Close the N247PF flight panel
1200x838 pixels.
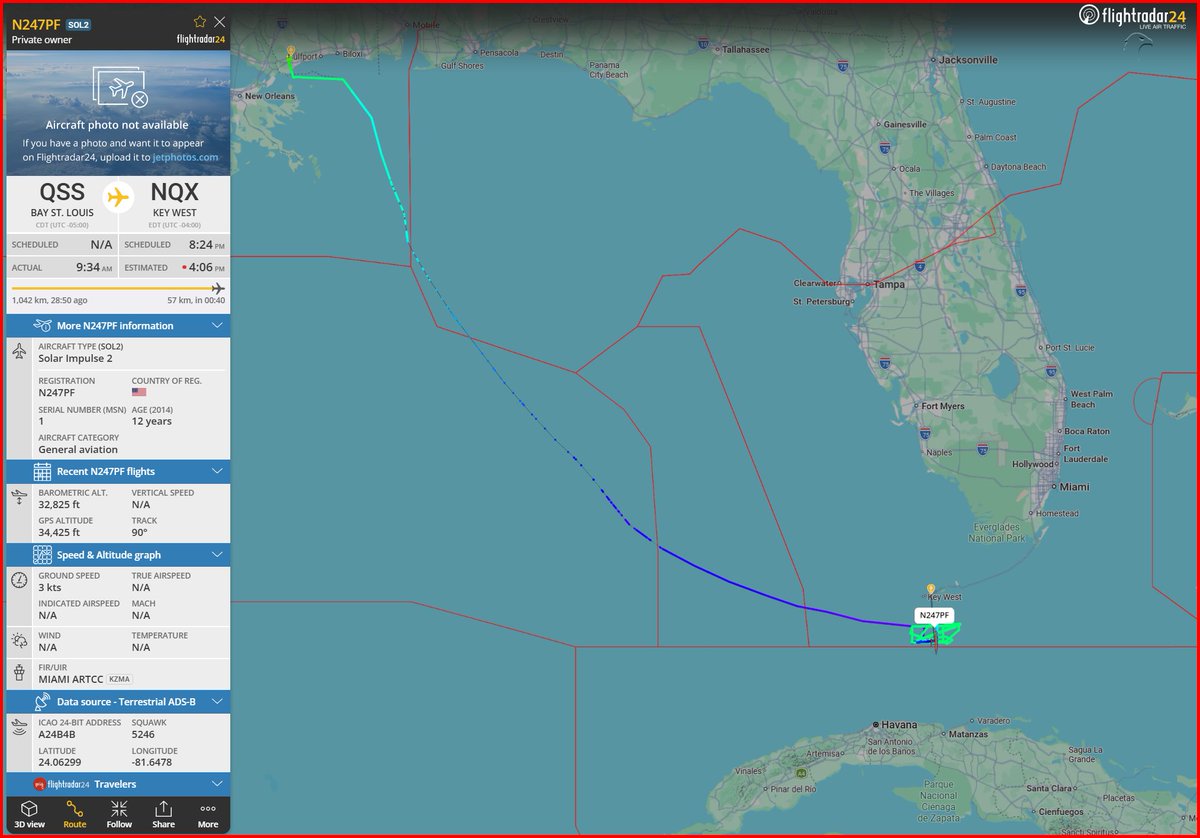220,21
